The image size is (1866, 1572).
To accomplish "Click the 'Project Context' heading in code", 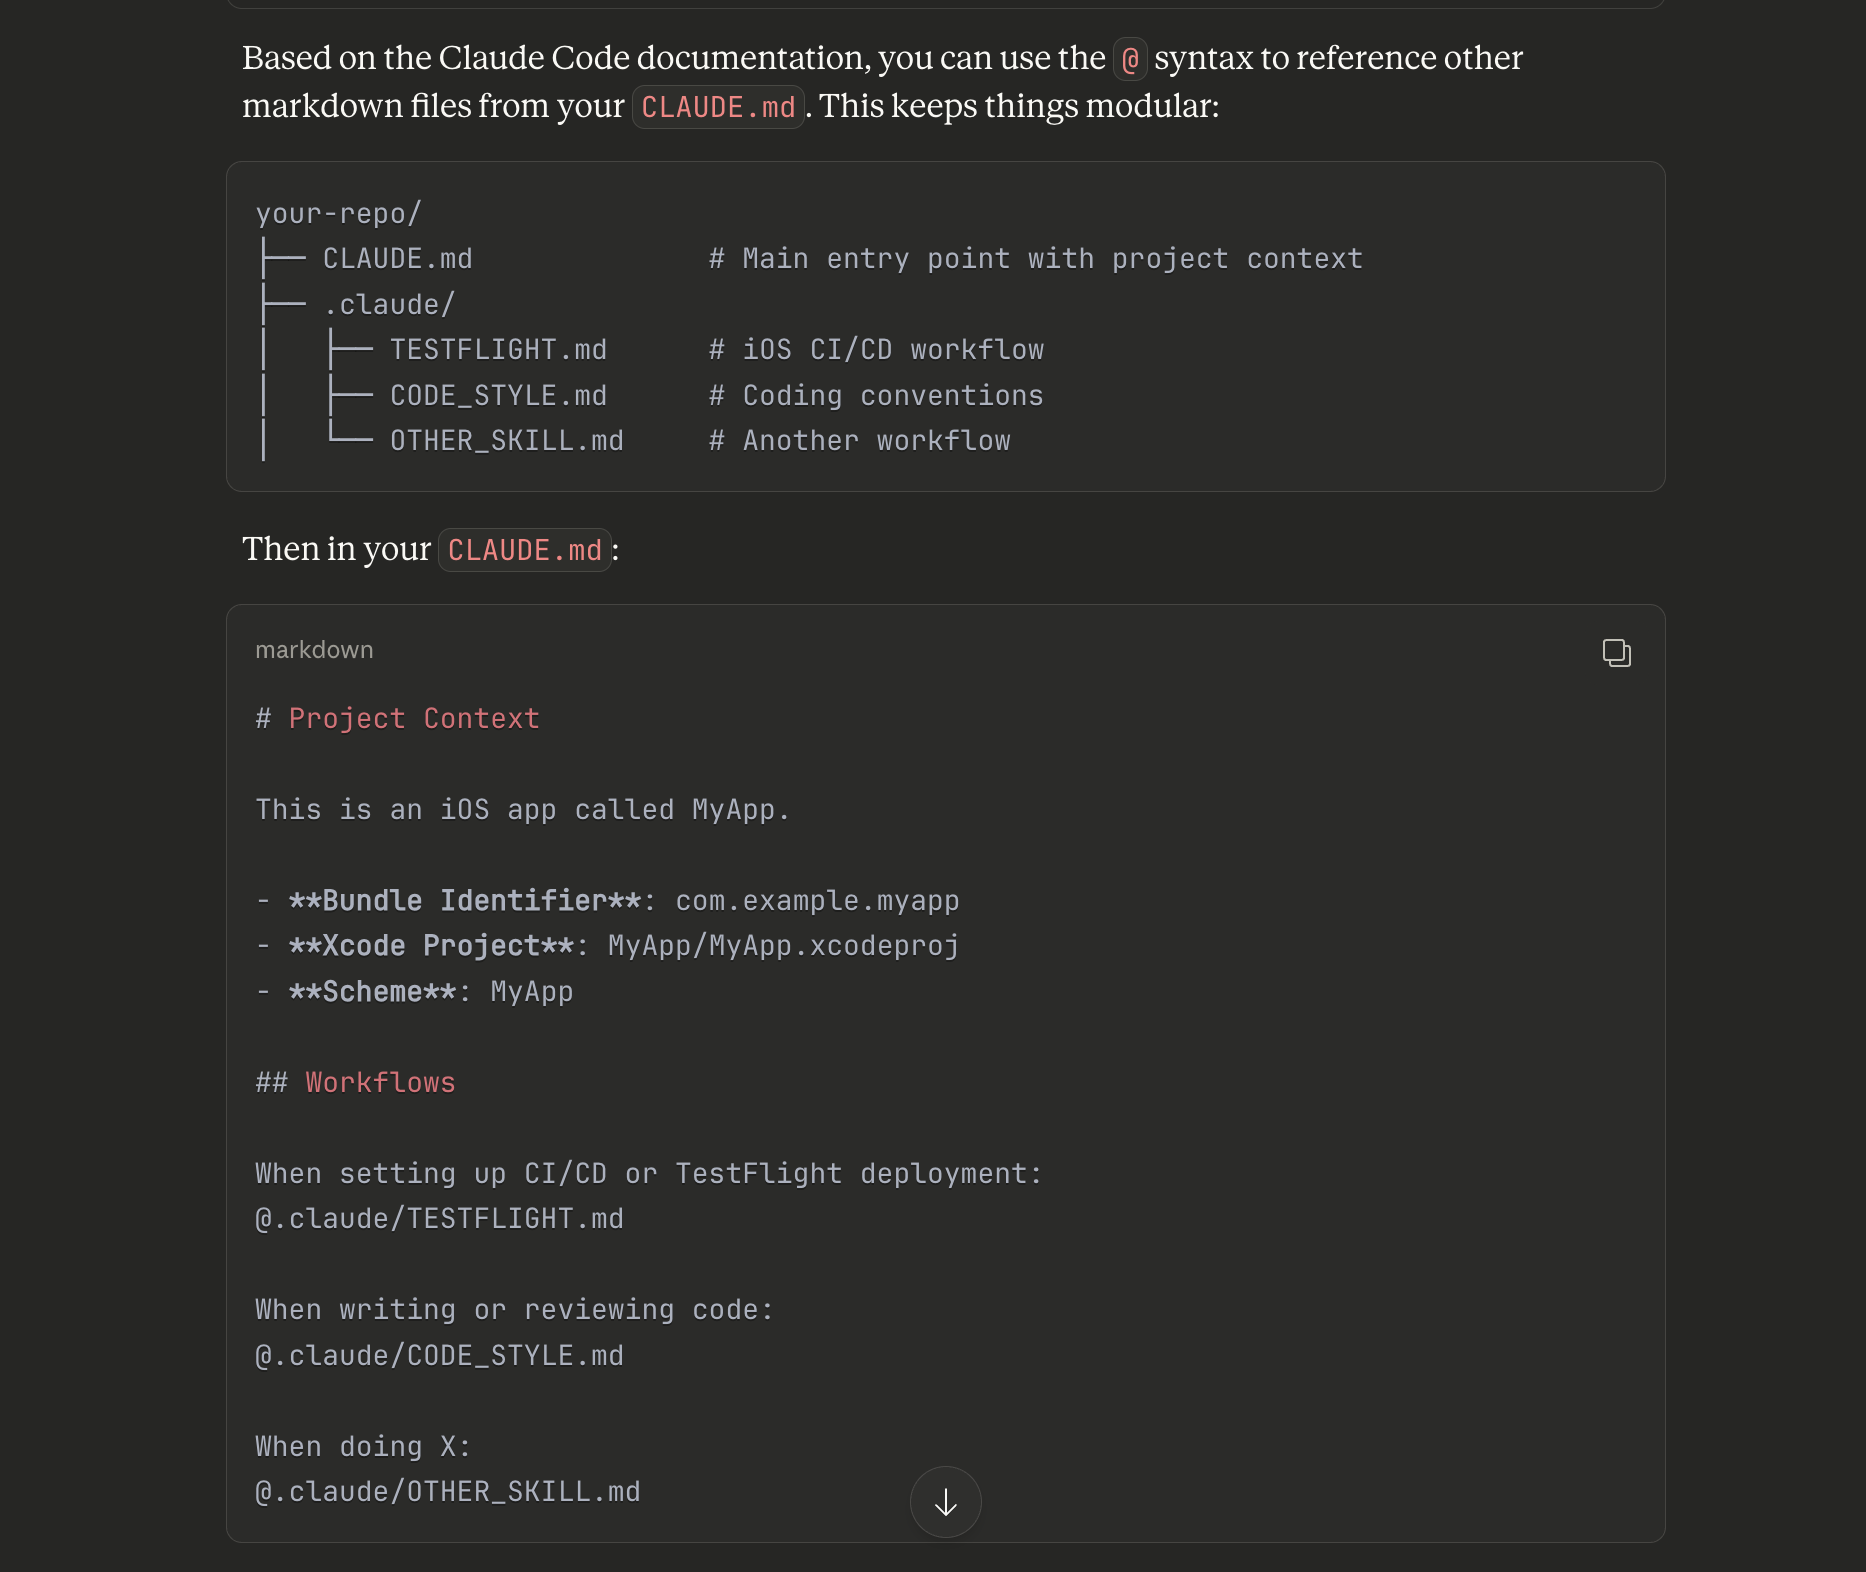I will coord(413,719).
